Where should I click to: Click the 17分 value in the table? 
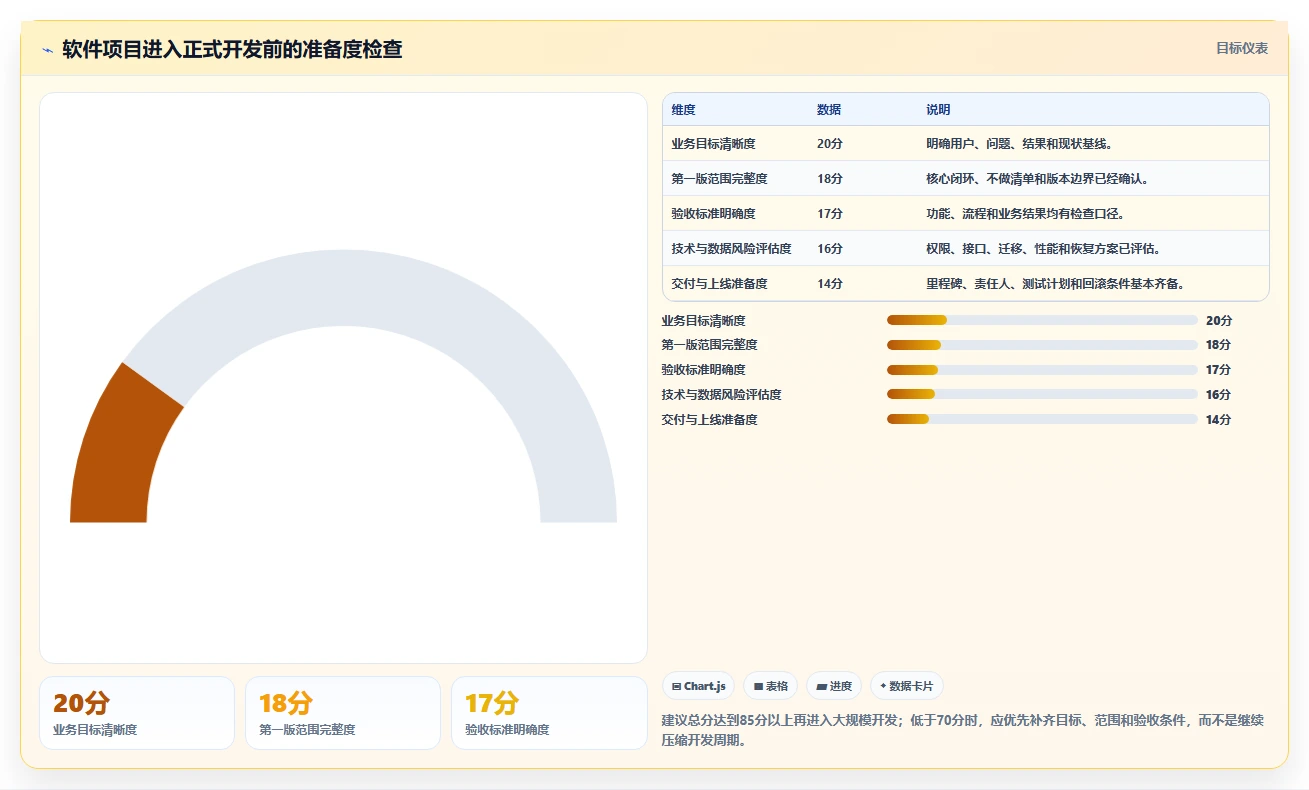tap(829, 213)
